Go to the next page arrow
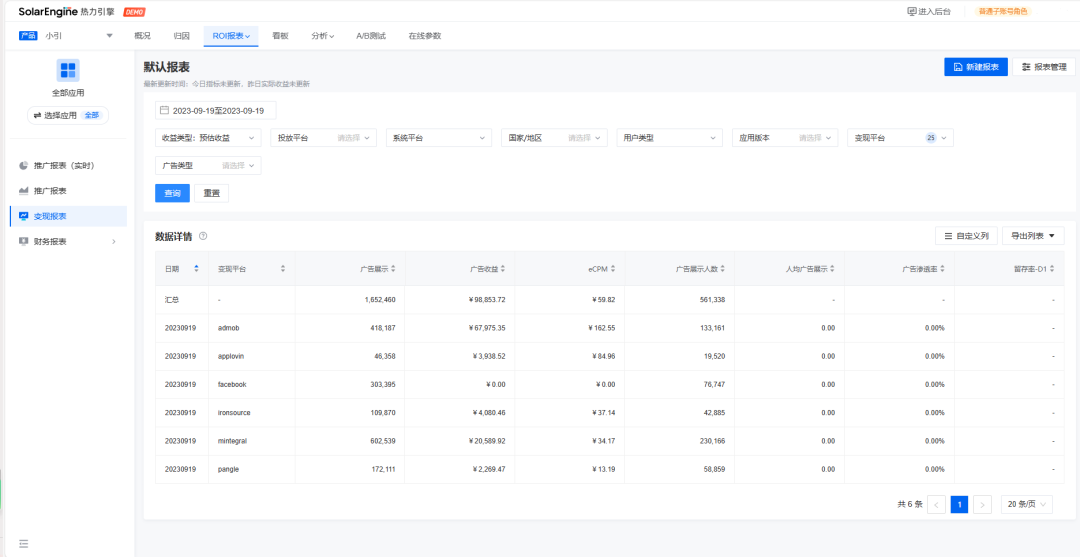The image size is (1080, 557). tap(982, 504)
